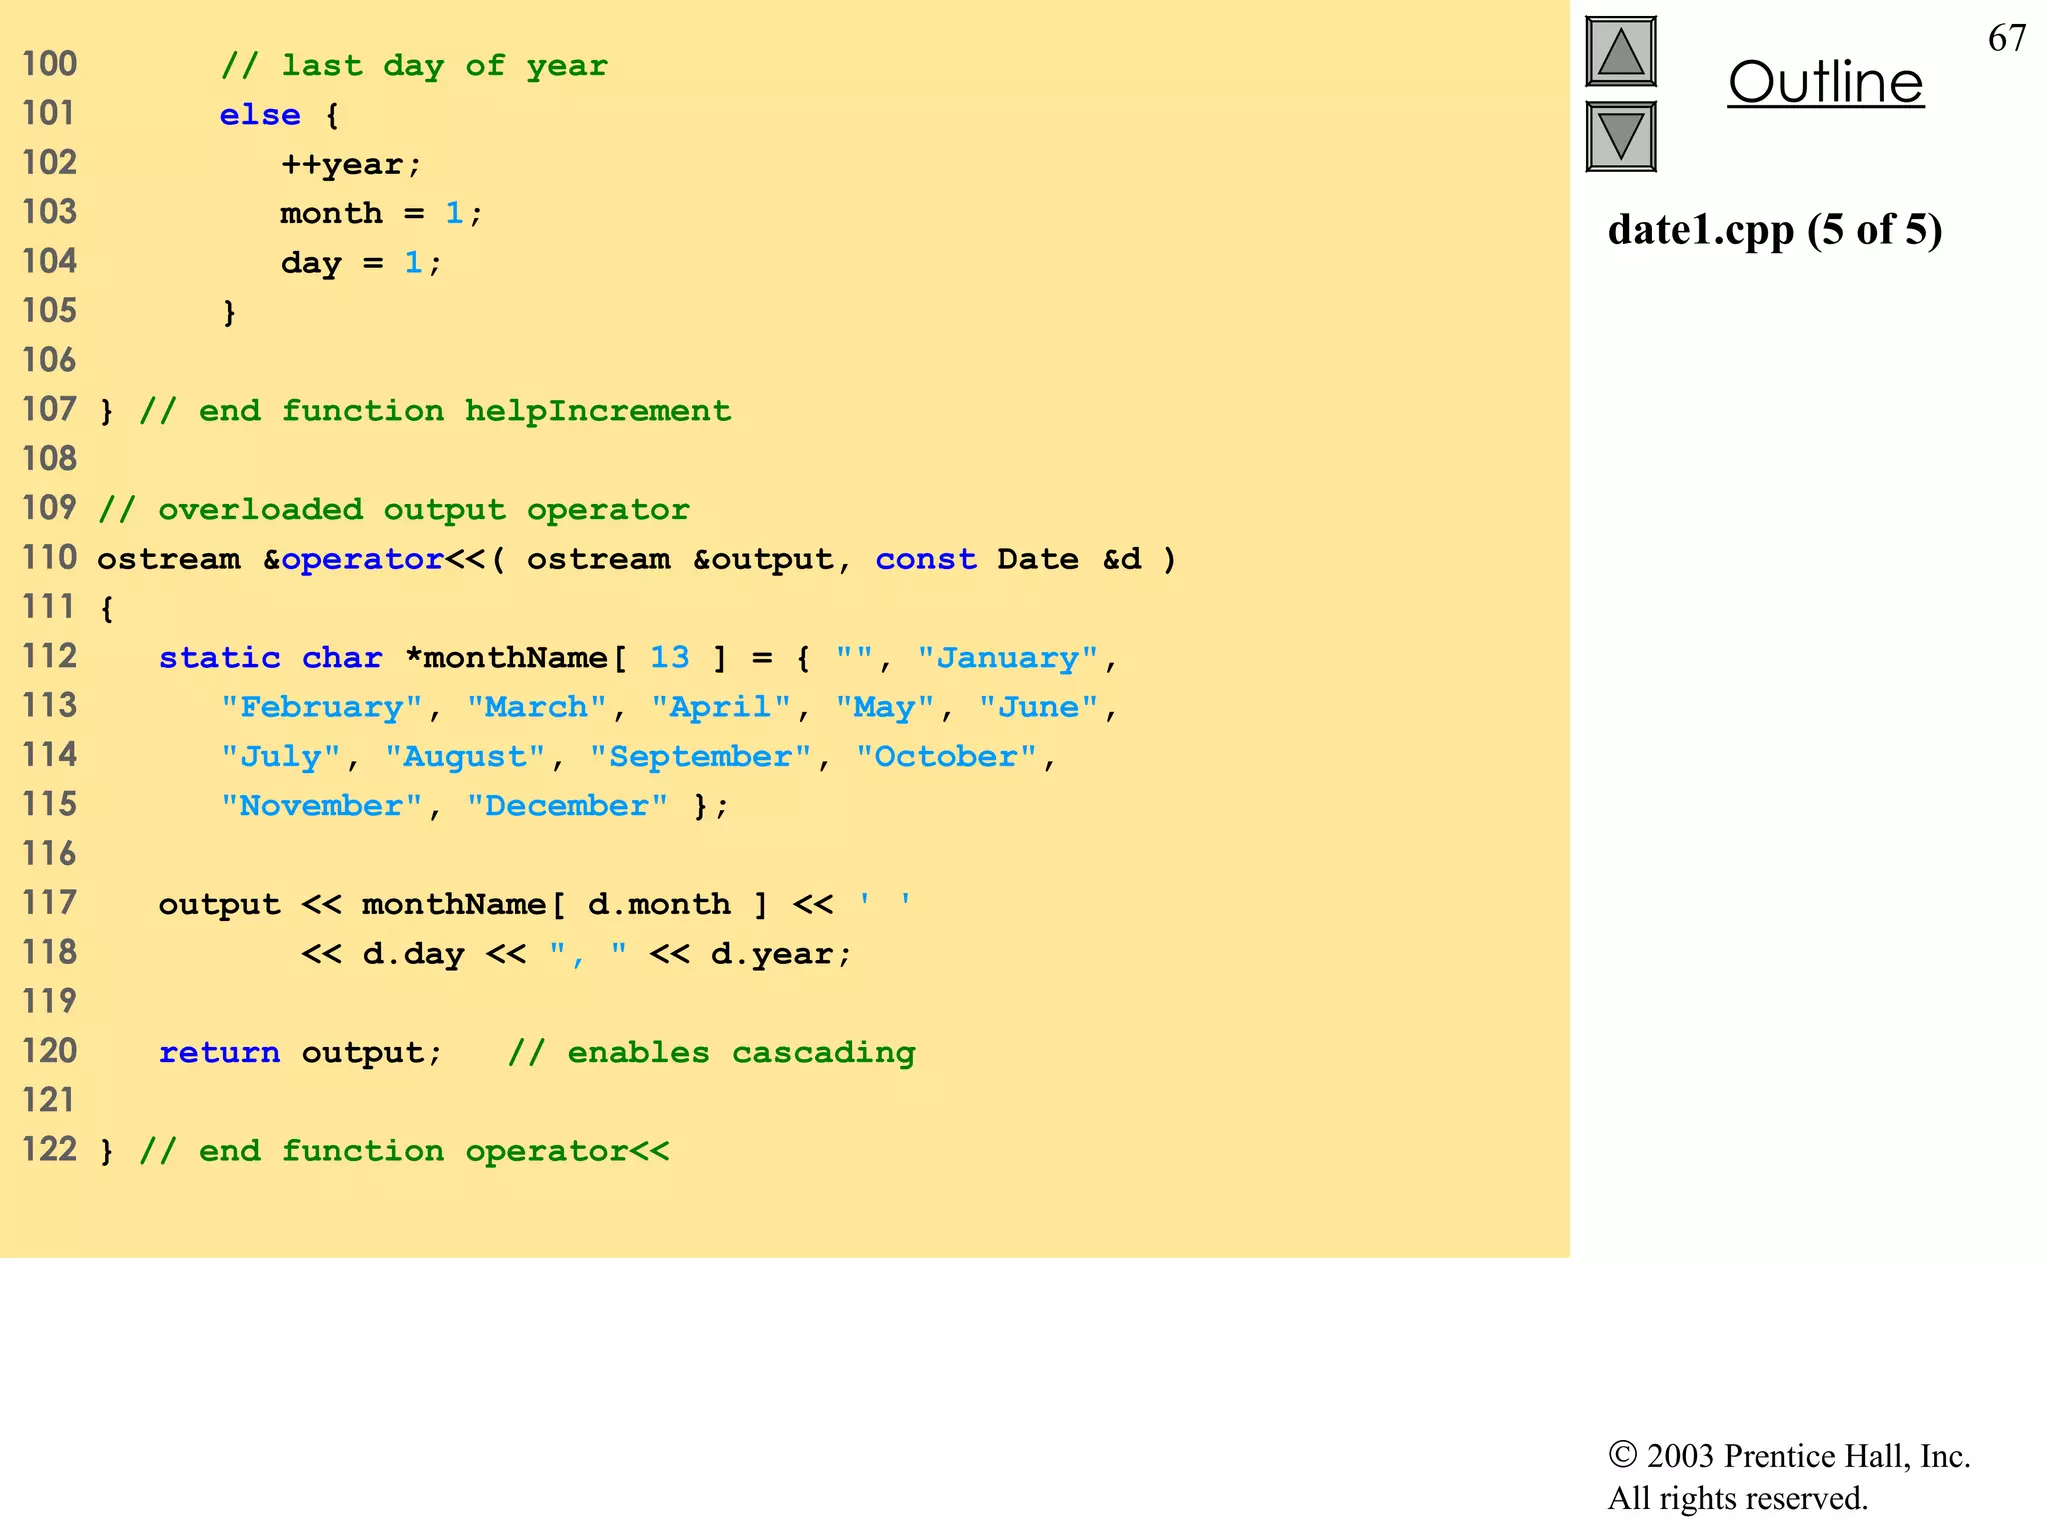Click comment '// overloaded output operator'
This screenshot has width=2048, height=1536.
coord(394,510)
